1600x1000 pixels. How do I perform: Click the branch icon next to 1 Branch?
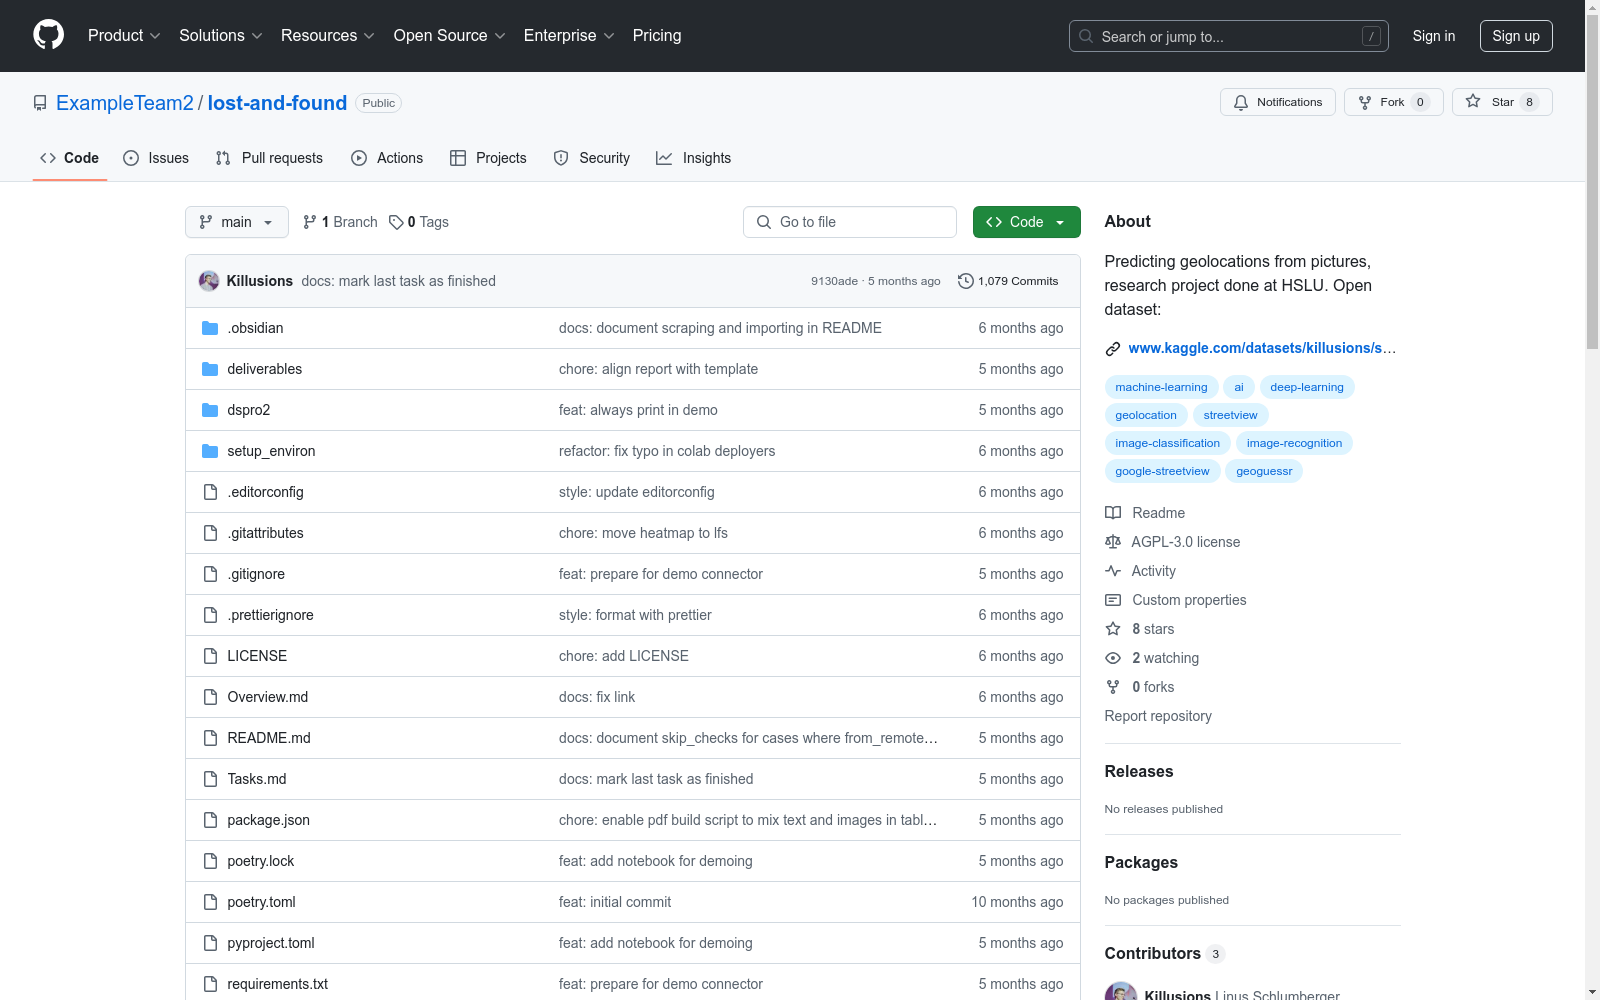(310, 222)
